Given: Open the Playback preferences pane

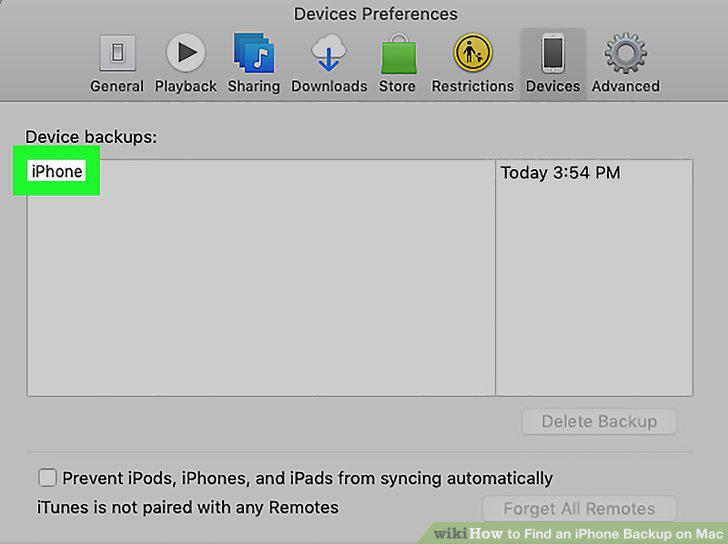Looking at the screenshot, I should click(x=186, y=64).
